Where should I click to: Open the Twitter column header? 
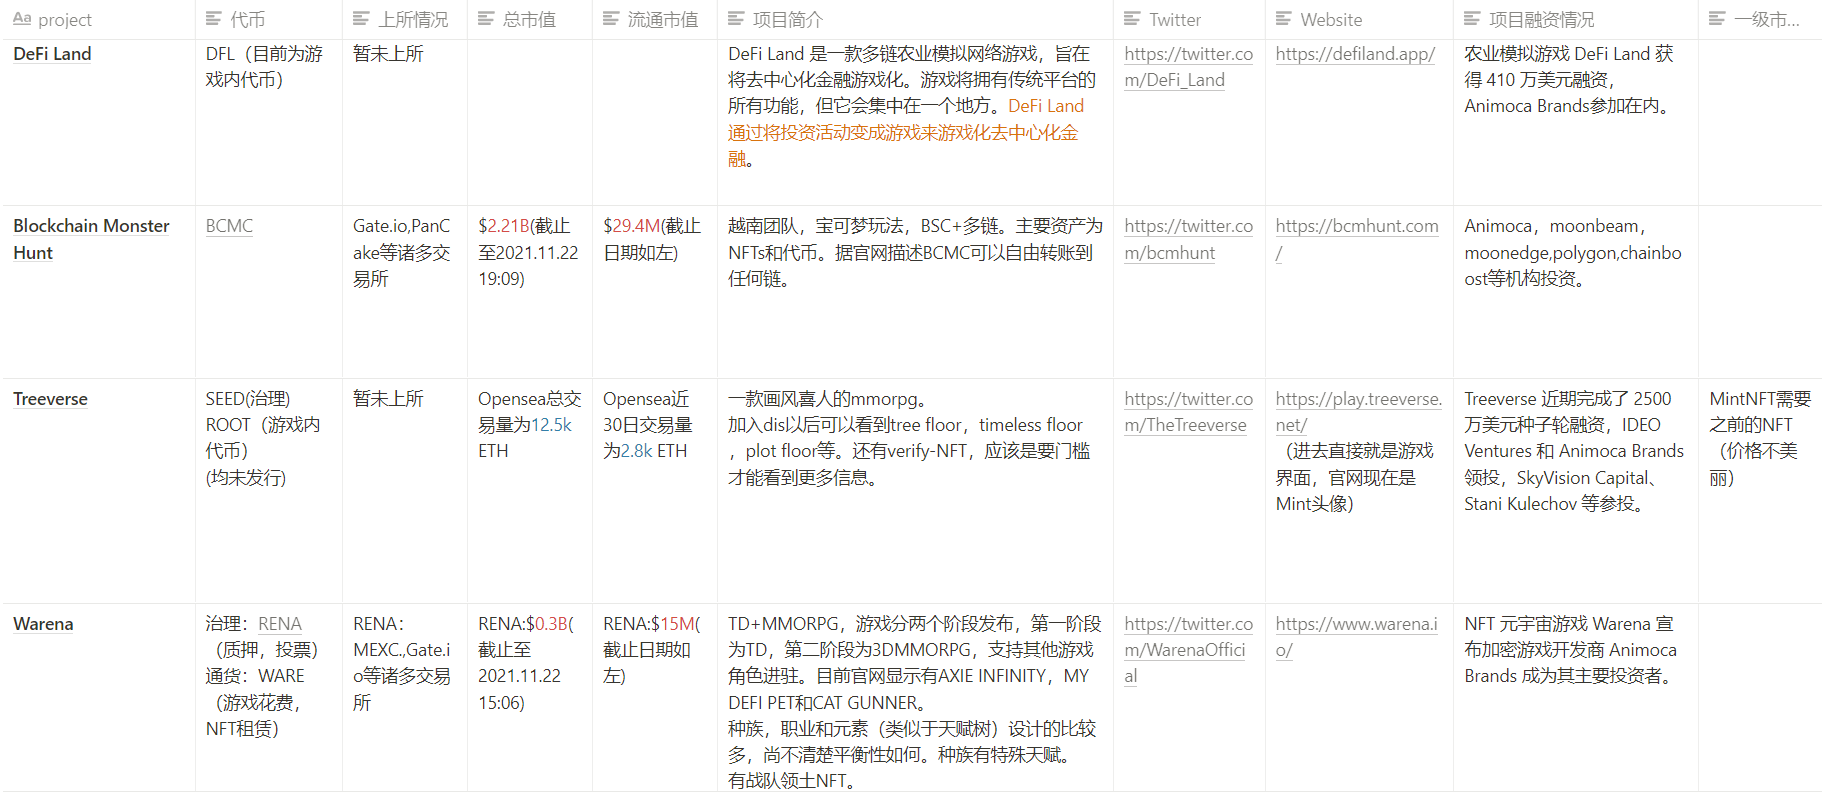[1189, 19]
